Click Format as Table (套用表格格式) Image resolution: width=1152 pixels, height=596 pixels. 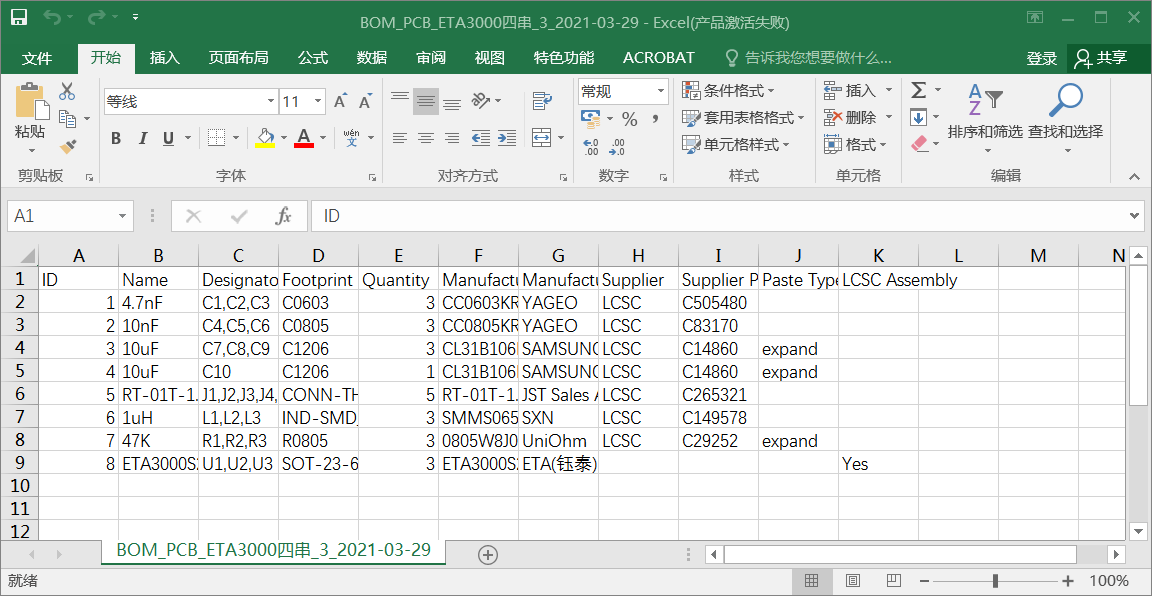[743, 118]
